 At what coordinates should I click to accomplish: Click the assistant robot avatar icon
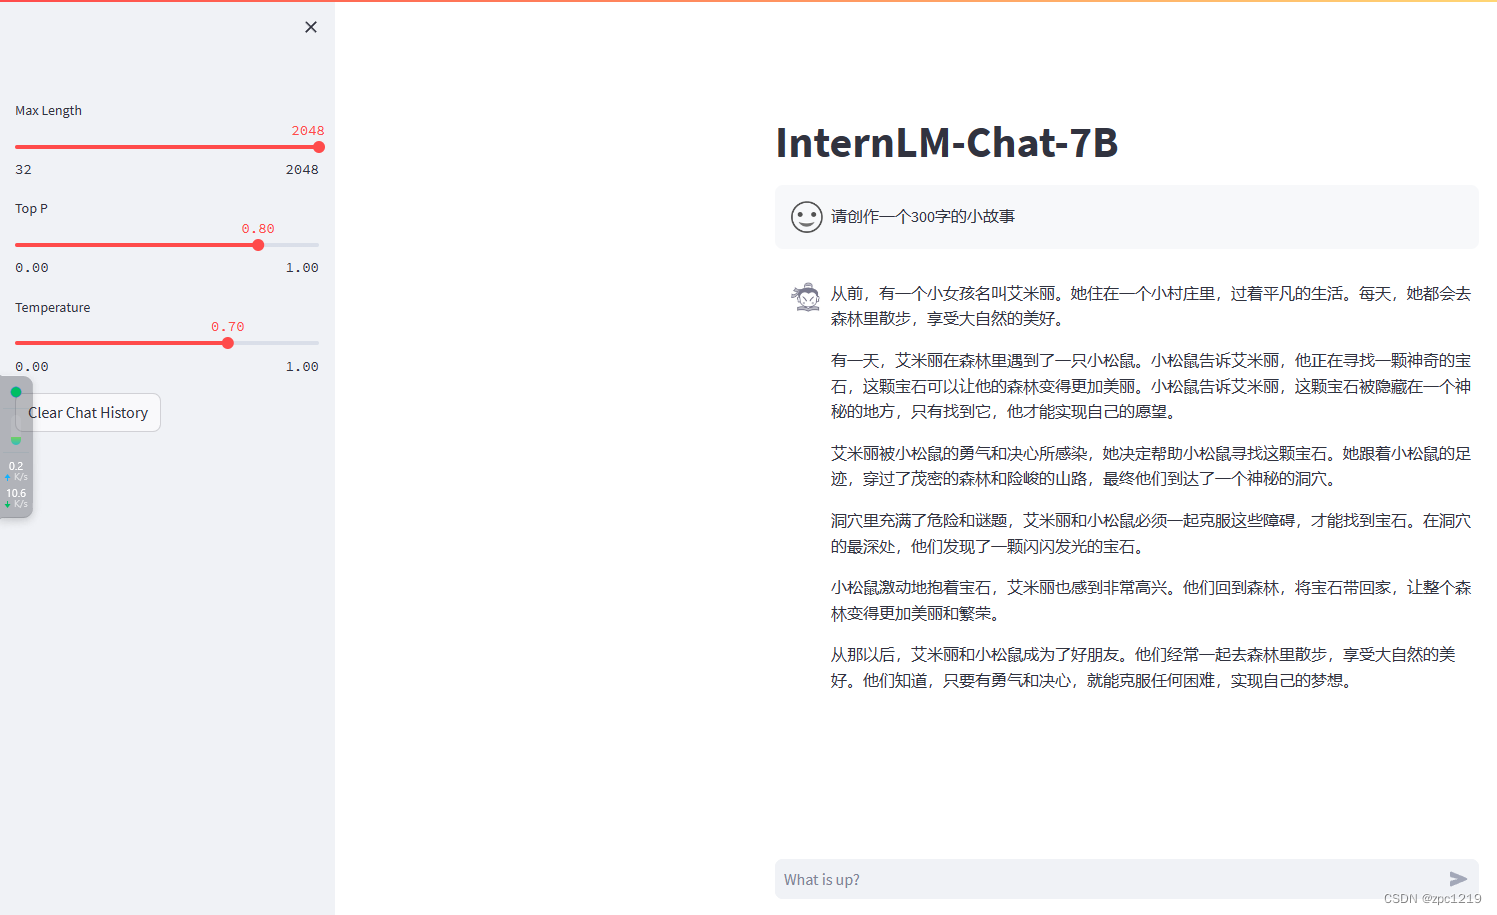pyautogui.click(x=806, y=296)
